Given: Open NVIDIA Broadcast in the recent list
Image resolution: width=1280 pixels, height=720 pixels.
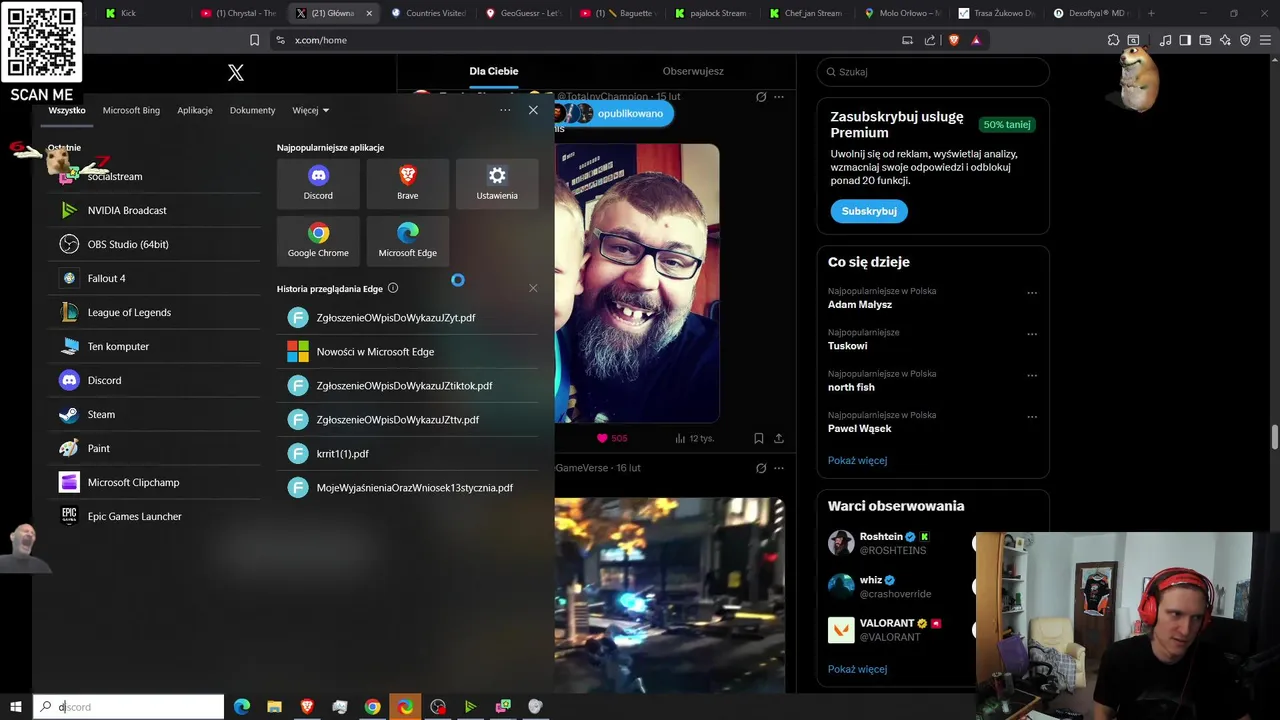Looking at the screenshot, I should 154,210.
